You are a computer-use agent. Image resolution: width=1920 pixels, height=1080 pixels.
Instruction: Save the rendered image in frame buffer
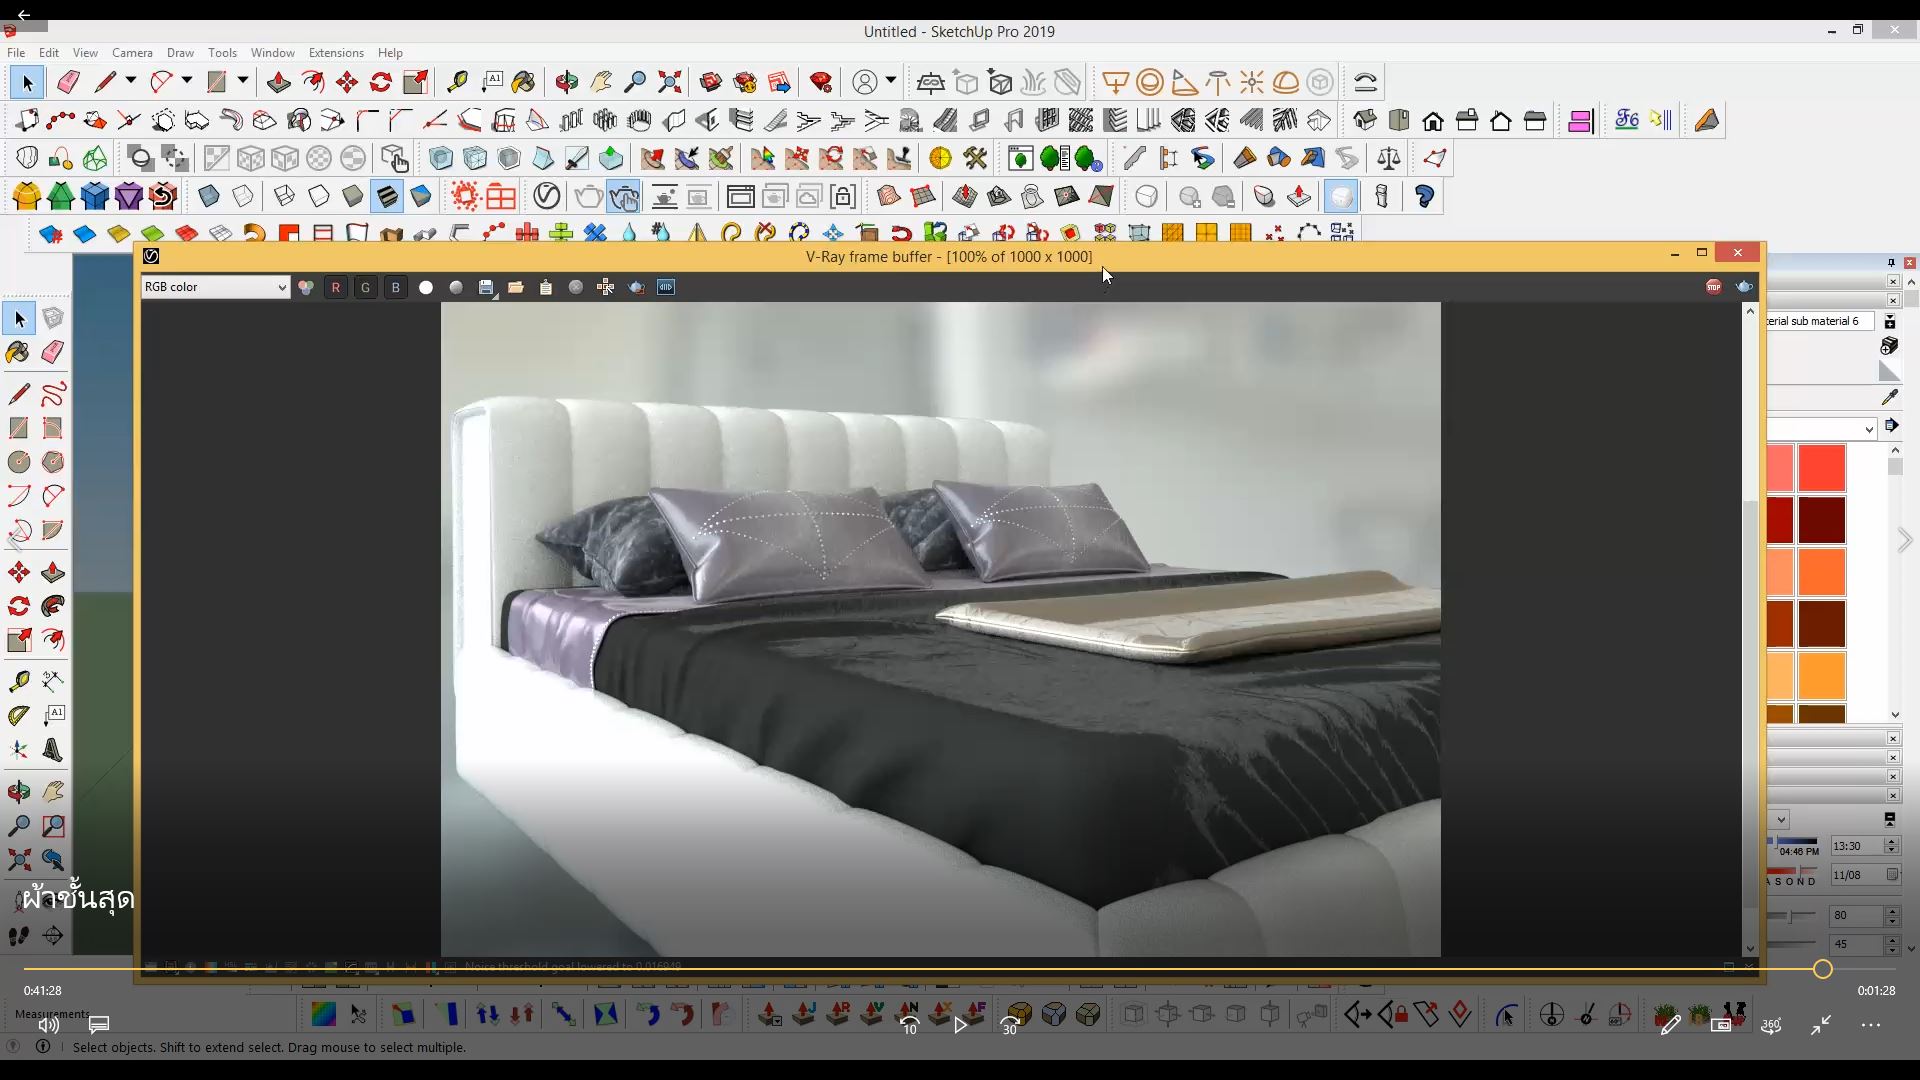[x=486, y=287]
